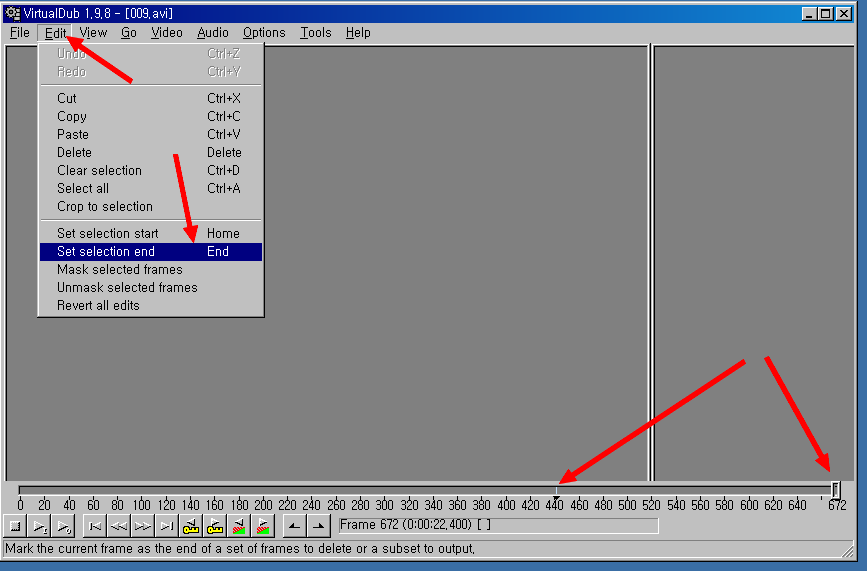Open the File menu
This screenshot has width=867, height=571.
click(x=19, y=33)
